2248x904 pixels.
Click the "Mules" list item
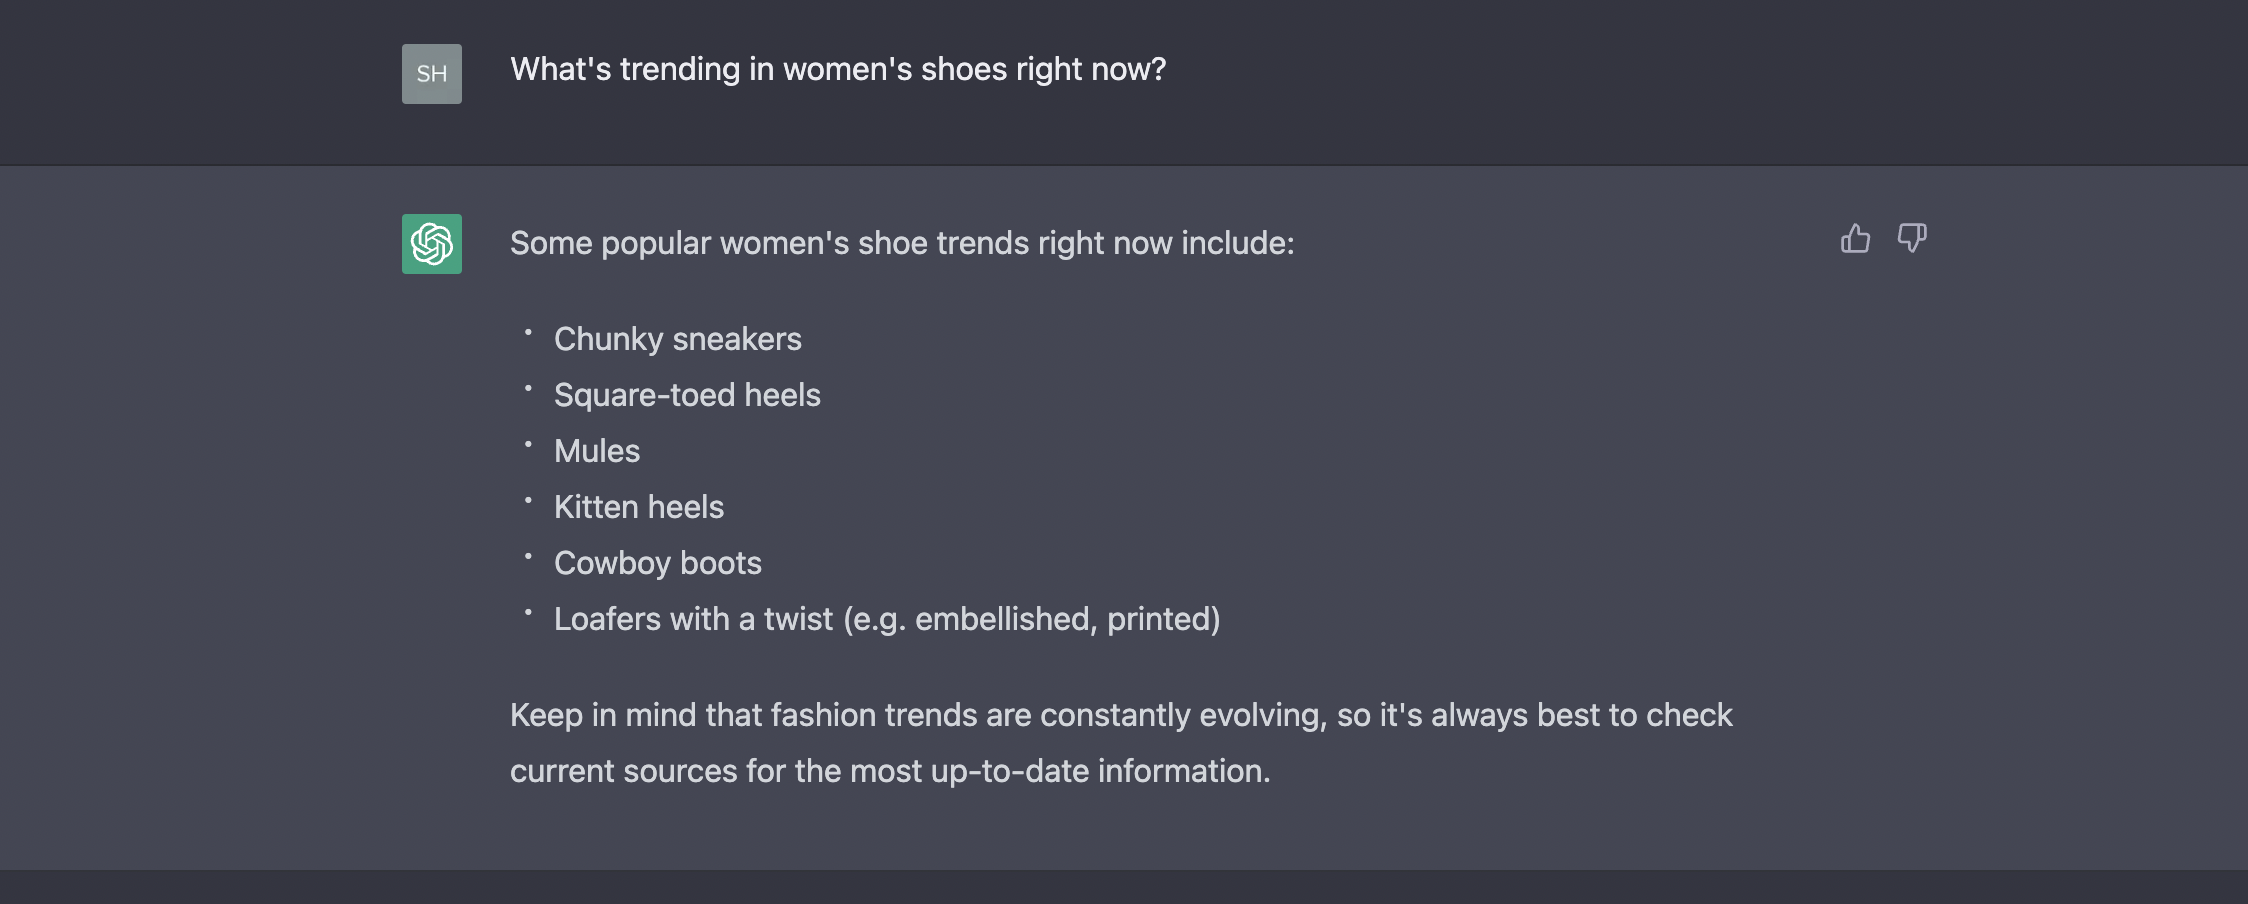(x=597, y=451)
